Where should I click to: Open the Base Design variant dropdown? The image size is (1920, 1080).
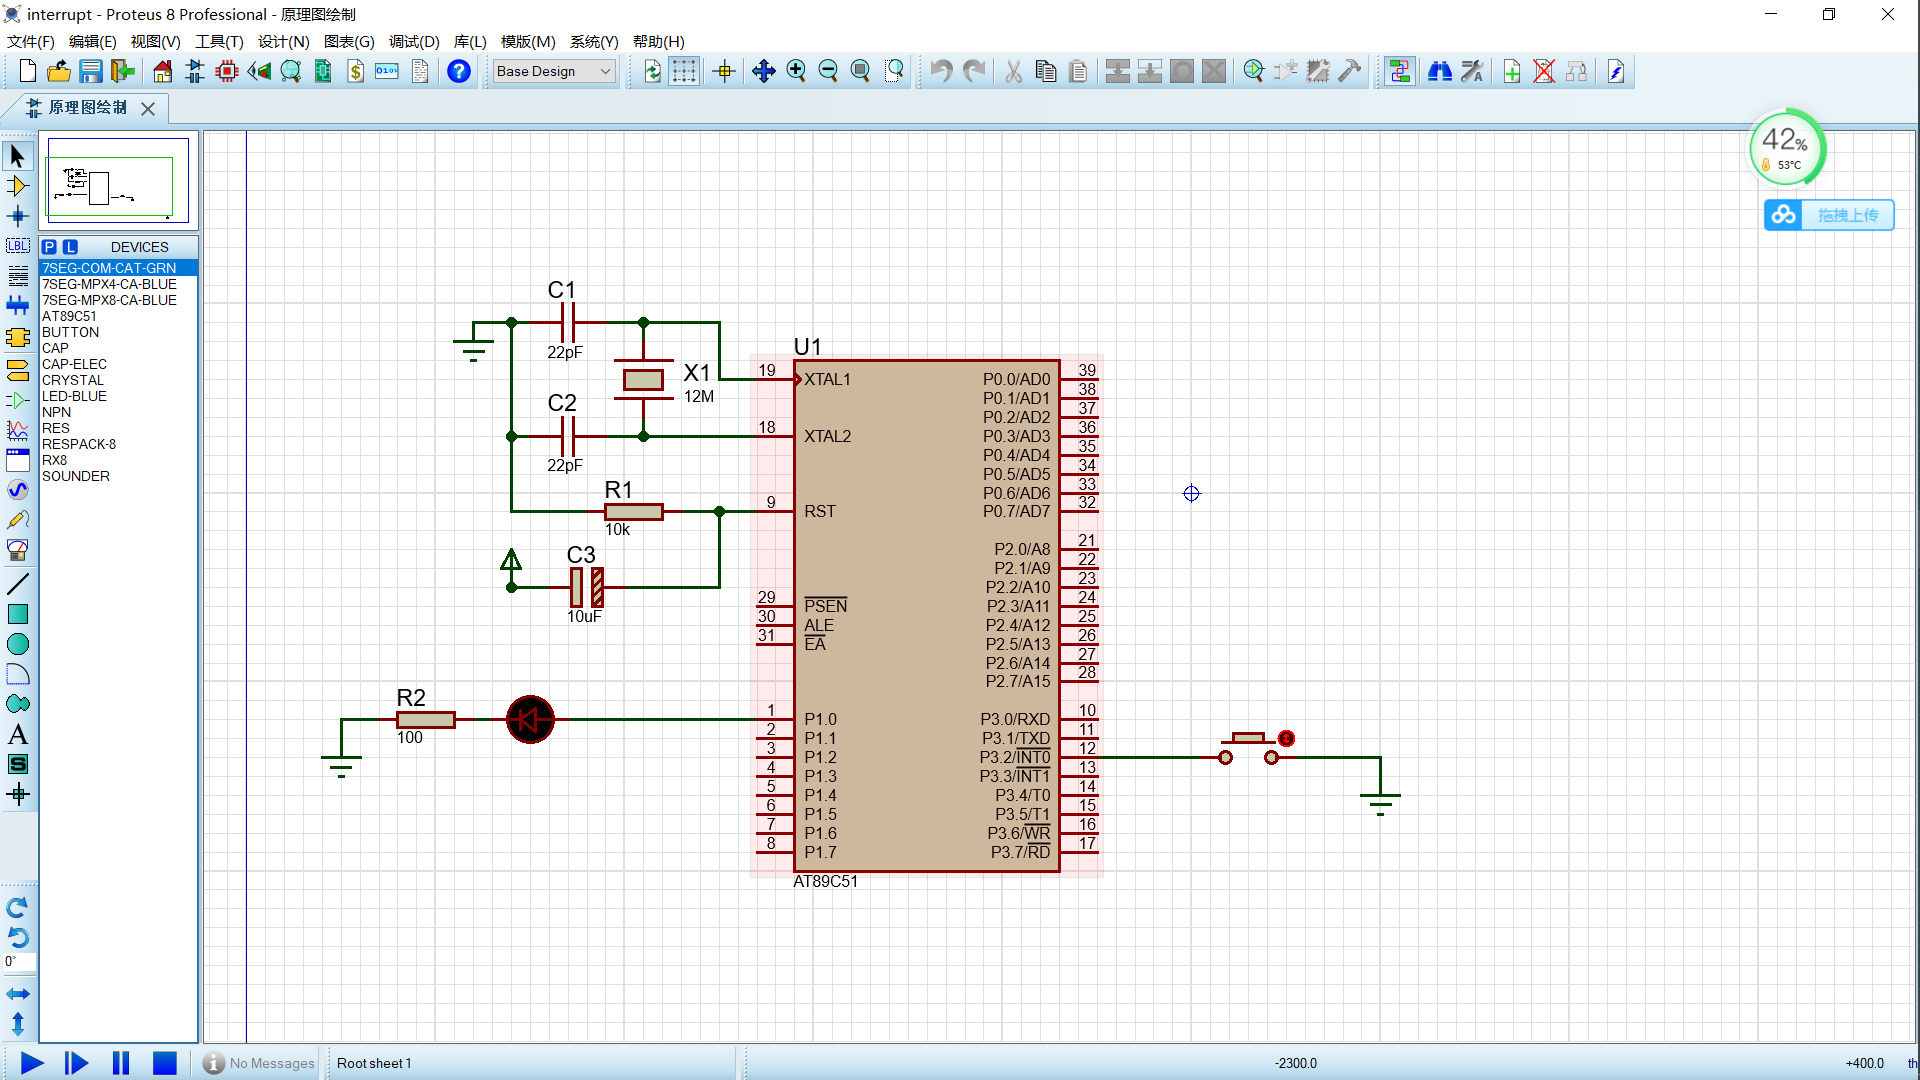click(553, 71)
